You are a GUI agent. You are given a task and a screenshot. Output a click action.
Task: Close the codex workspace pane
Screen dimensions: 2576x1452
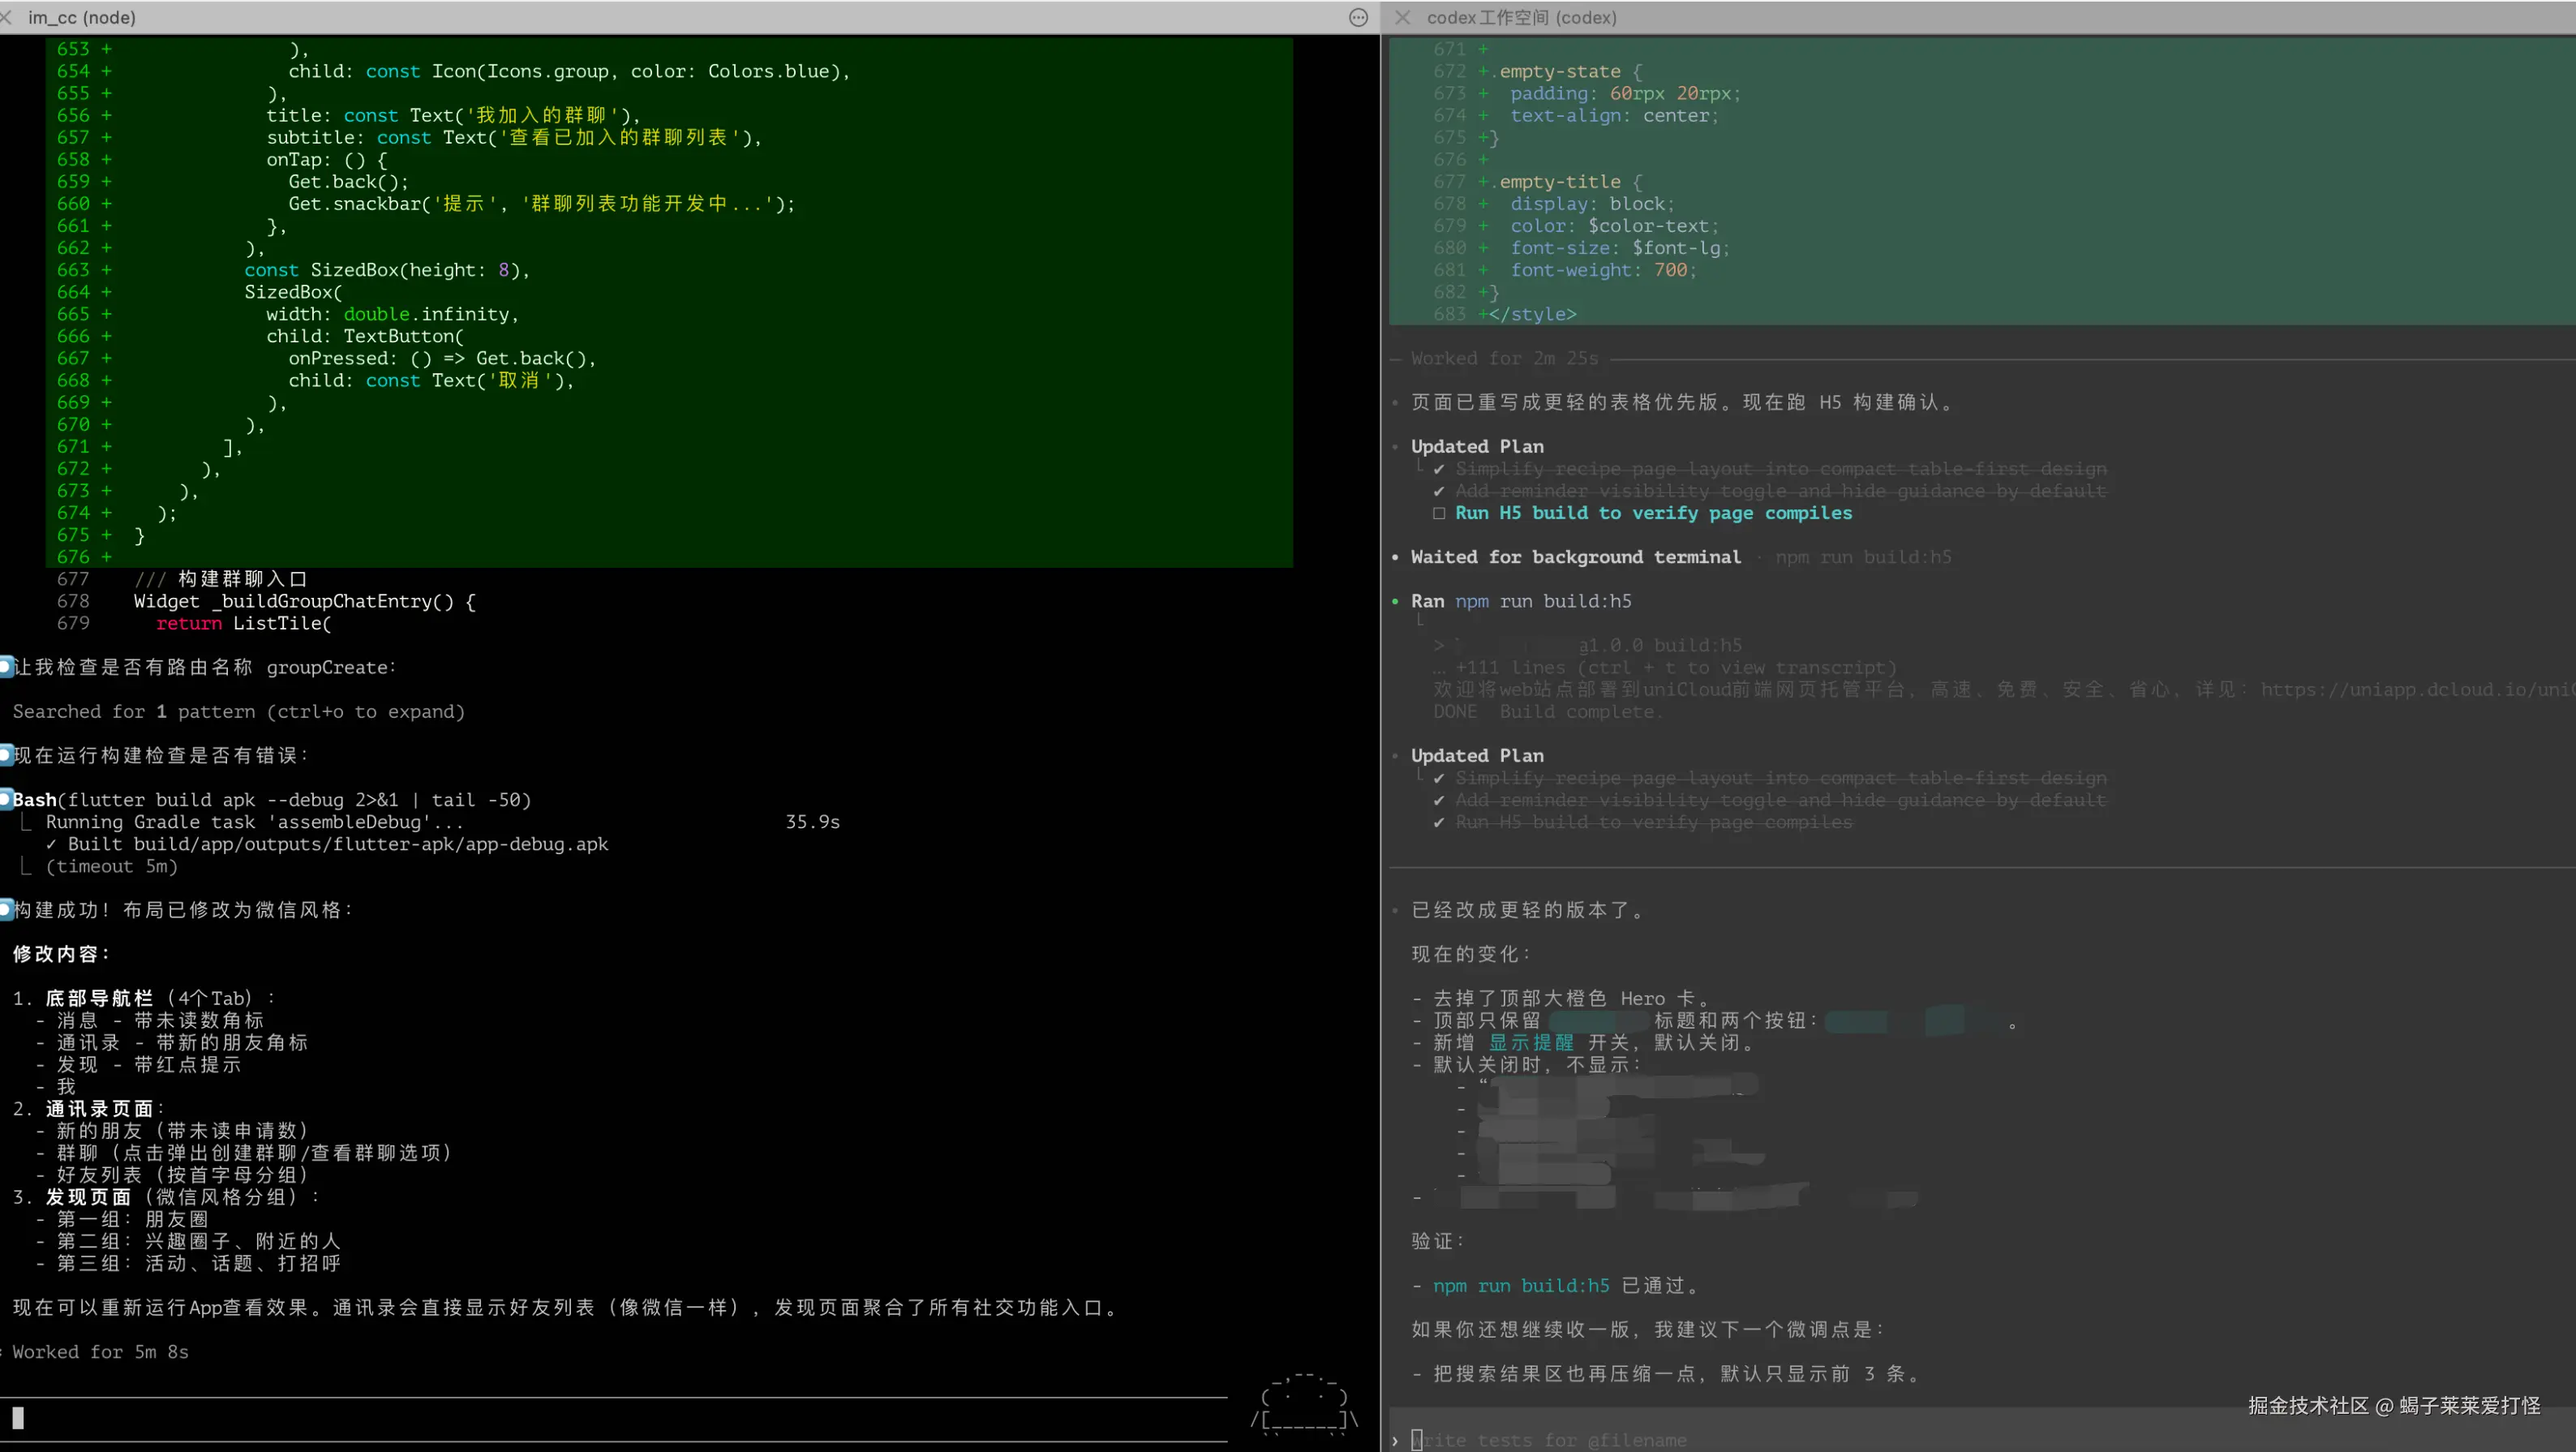pos(1402,17)
